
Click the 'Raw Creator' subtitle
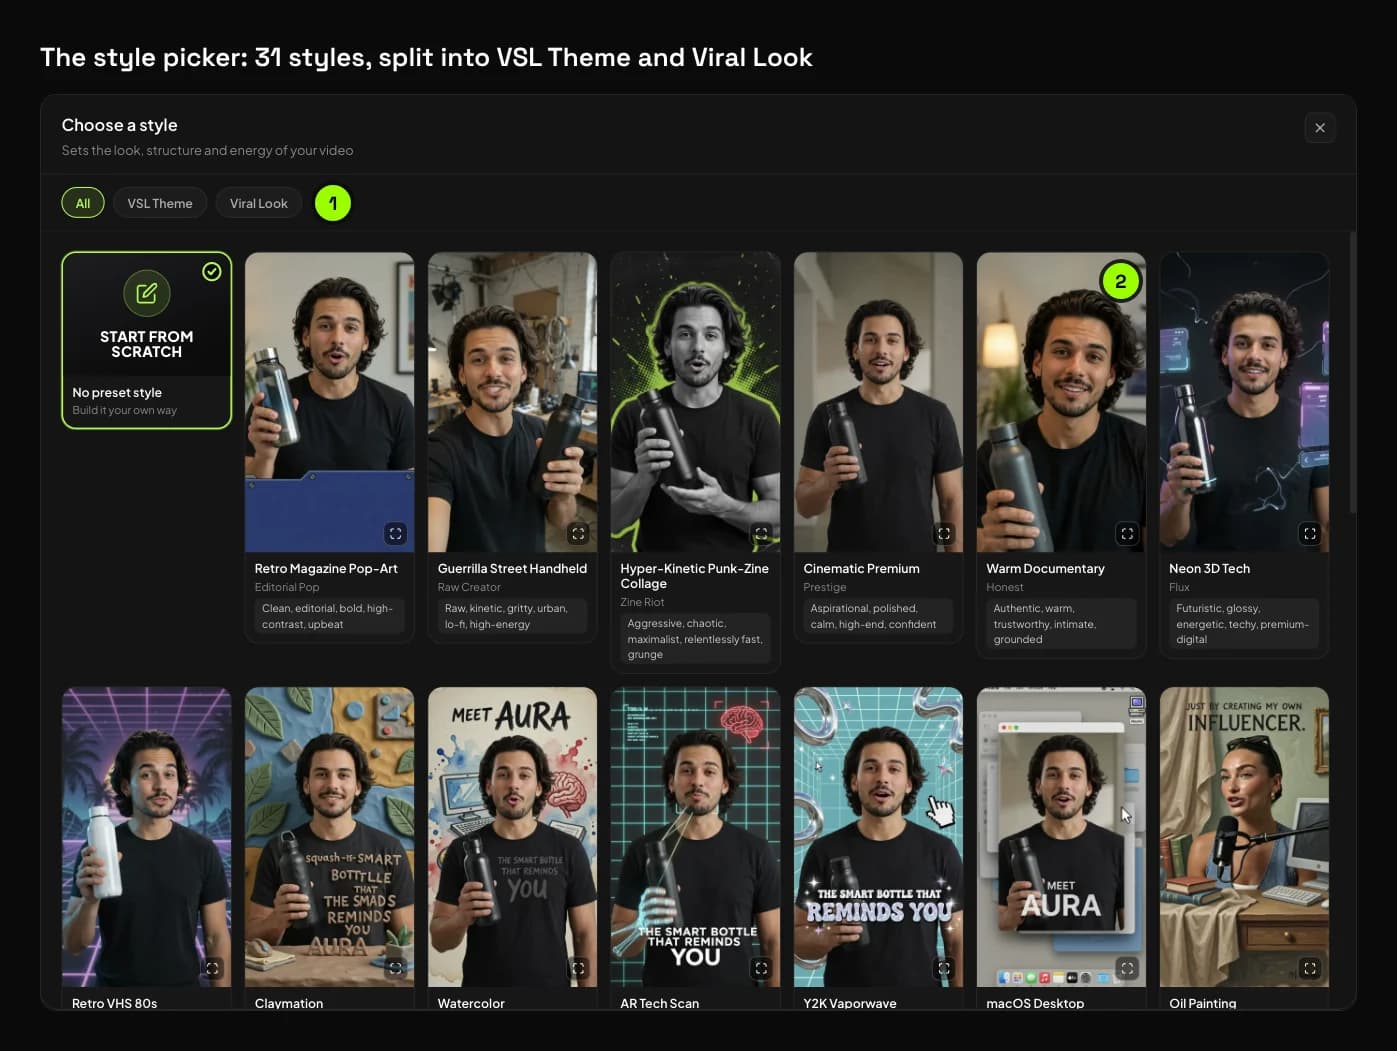point(469,587)
